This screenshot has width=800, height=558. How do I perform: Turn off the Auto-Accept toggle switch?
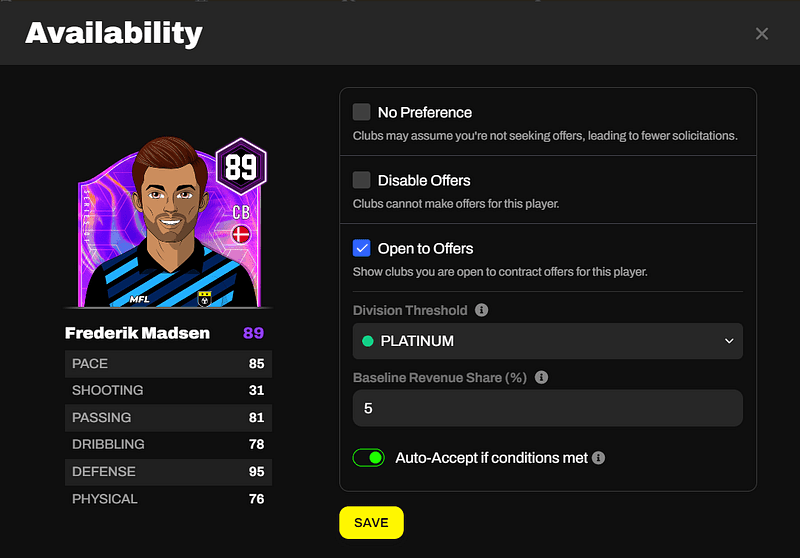point(368,458)
